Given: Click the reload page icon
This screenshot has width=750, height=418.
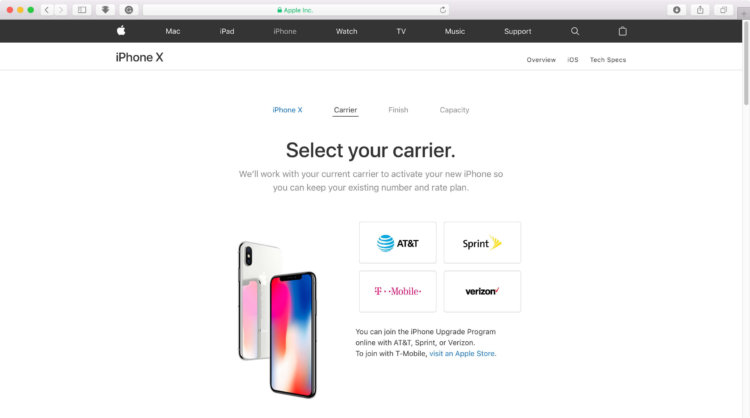Looking at the screenshot, I should pos(442,10).
